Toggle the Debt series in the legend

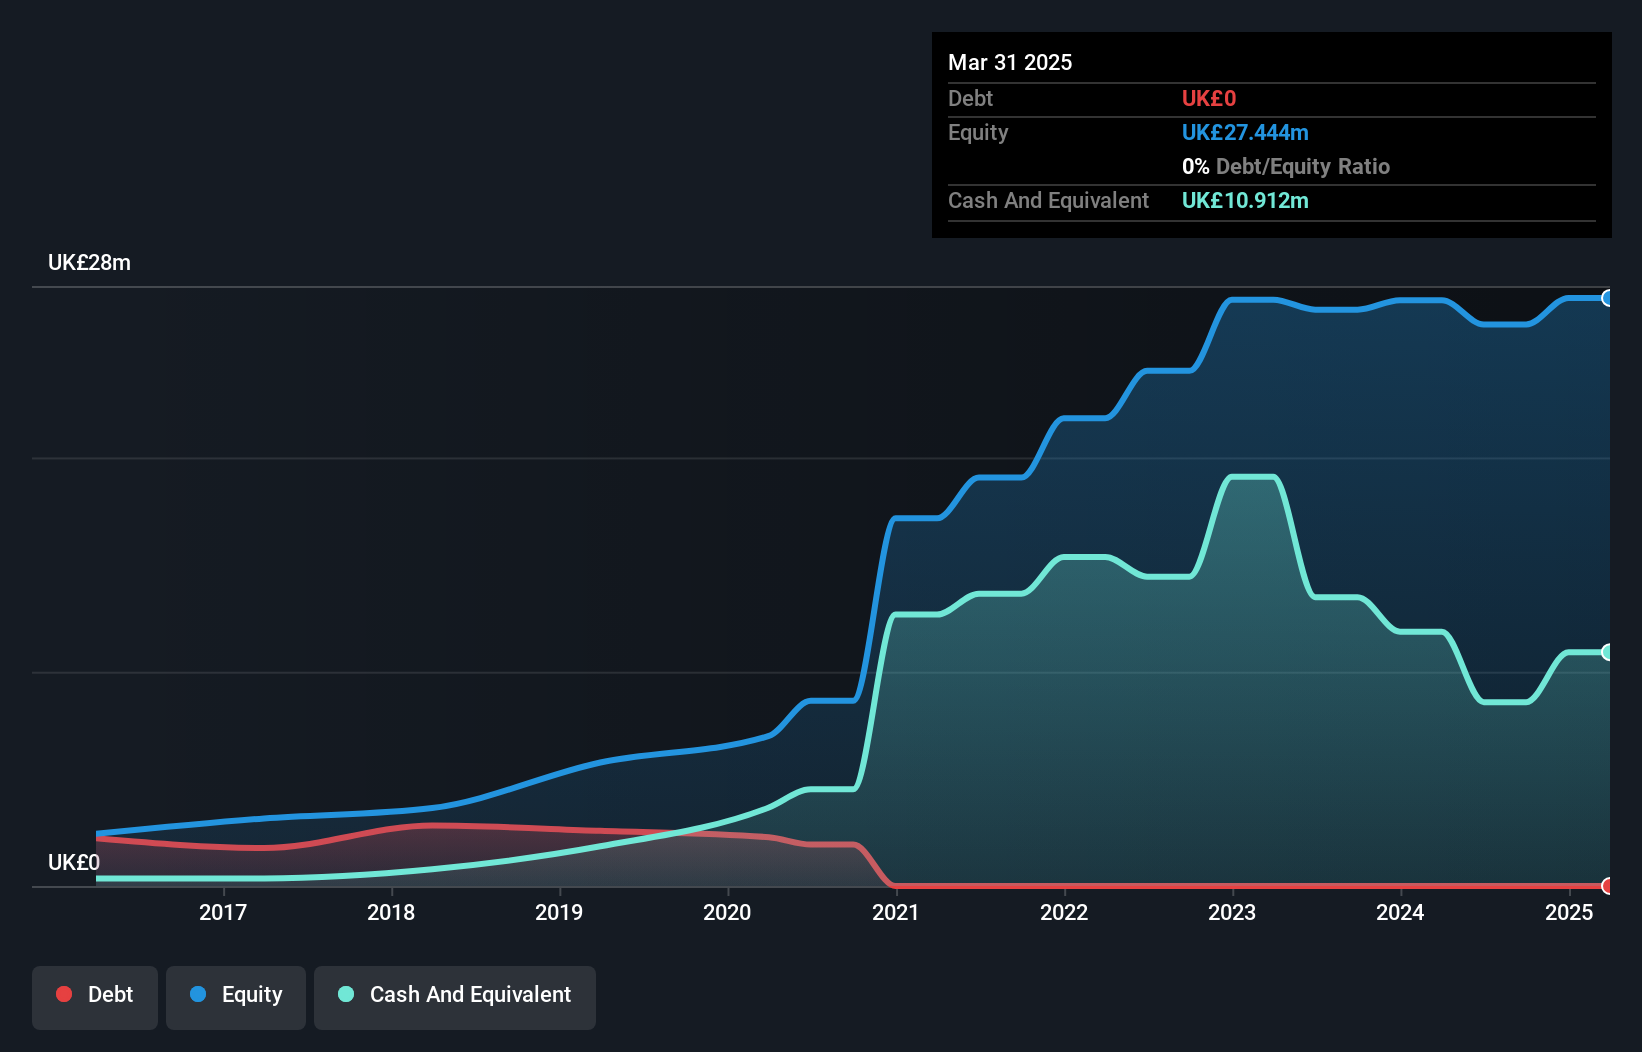click(94, 996)
